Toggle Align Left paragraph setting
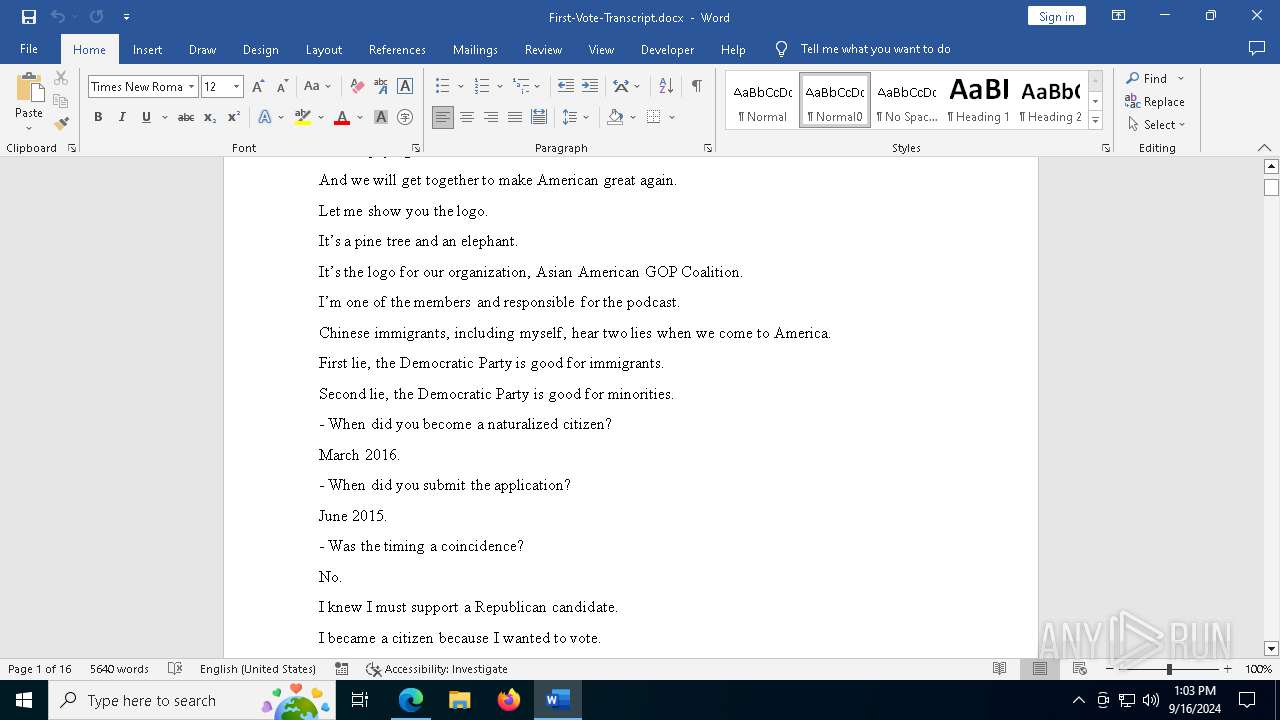This screenshot has height=720, width=1280. click(443, 117)
